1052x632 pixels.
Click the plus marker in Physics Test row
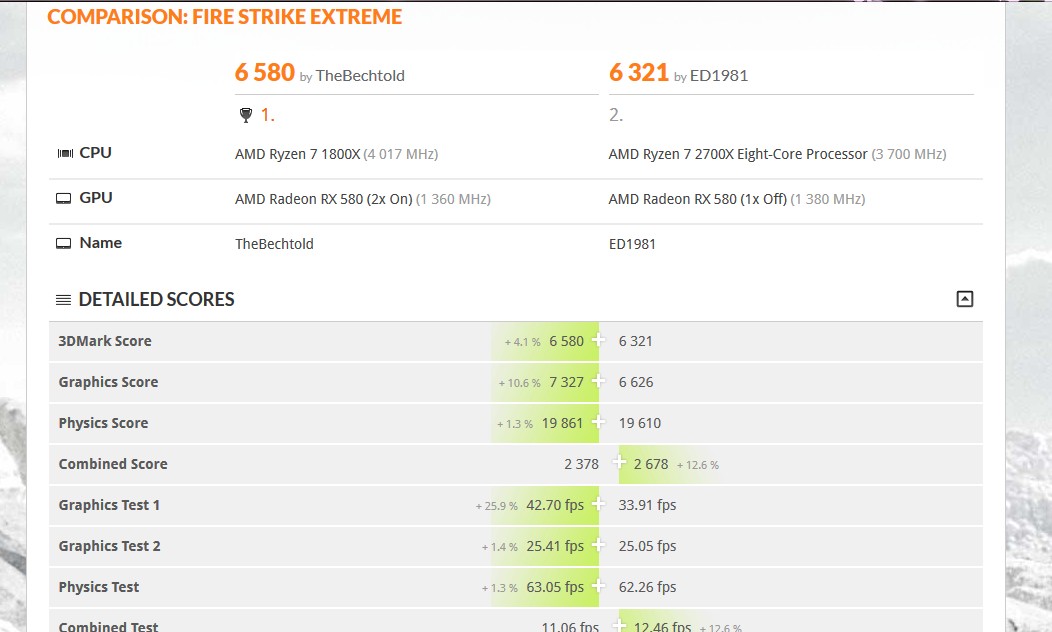[x=598, y=586]
